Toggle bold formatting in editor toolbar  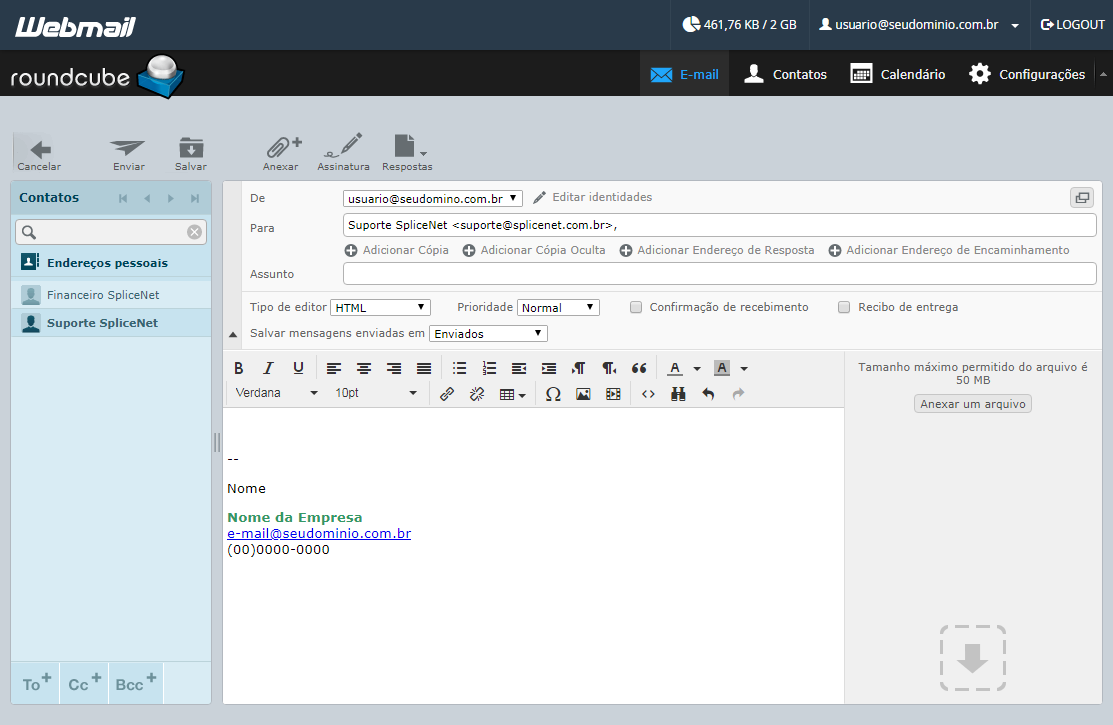coord(238,368)
